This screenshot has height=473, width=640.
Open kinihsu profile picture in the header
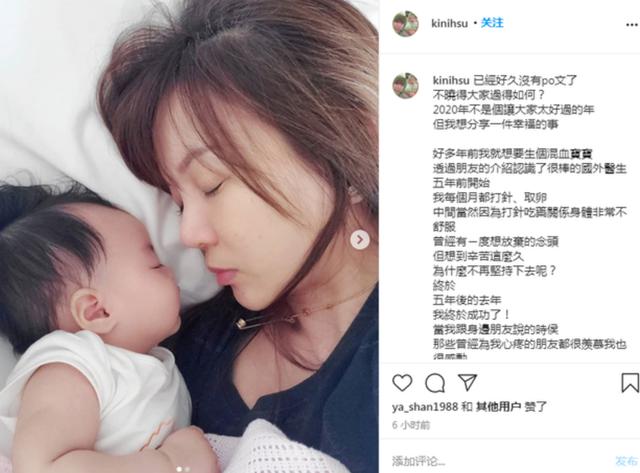point(405,24)
